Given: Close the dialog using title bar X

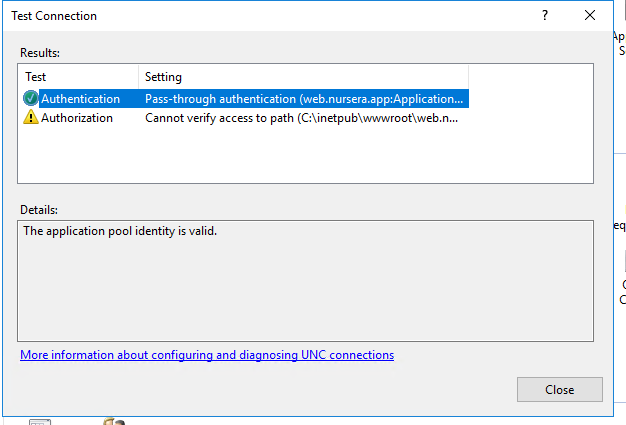Looking at the screenshot, I should (590, 16).
